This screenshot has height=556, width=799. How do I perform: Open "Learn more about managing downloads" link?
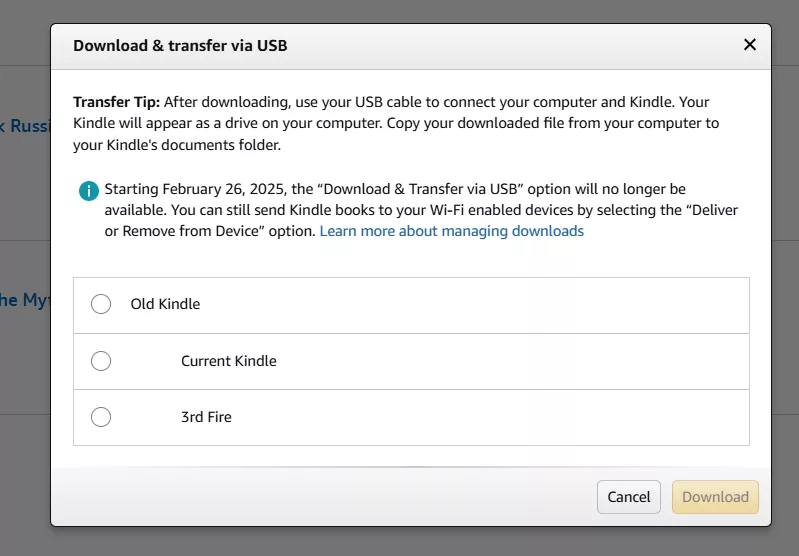[x=451, y=231]
